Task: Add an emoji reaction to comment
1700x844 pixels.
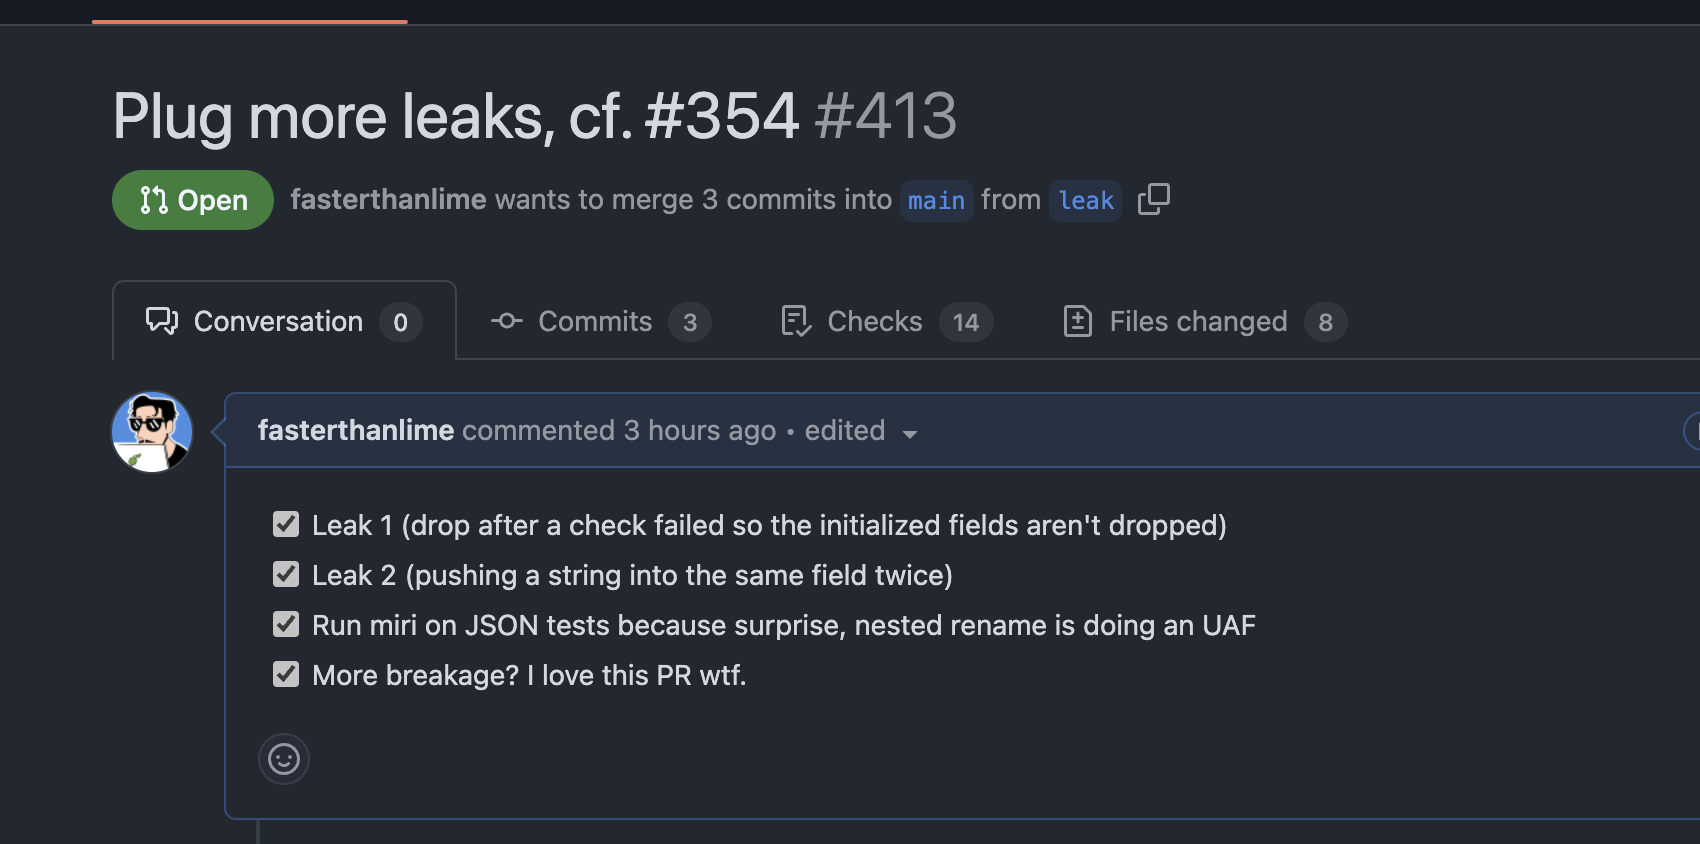Action: coord(284,759)
